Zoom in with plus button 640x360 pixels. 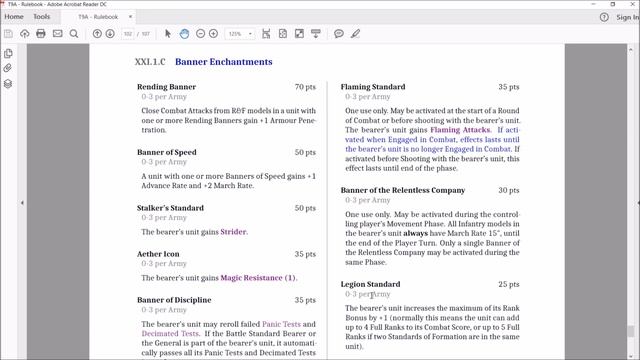pos(213,34)
